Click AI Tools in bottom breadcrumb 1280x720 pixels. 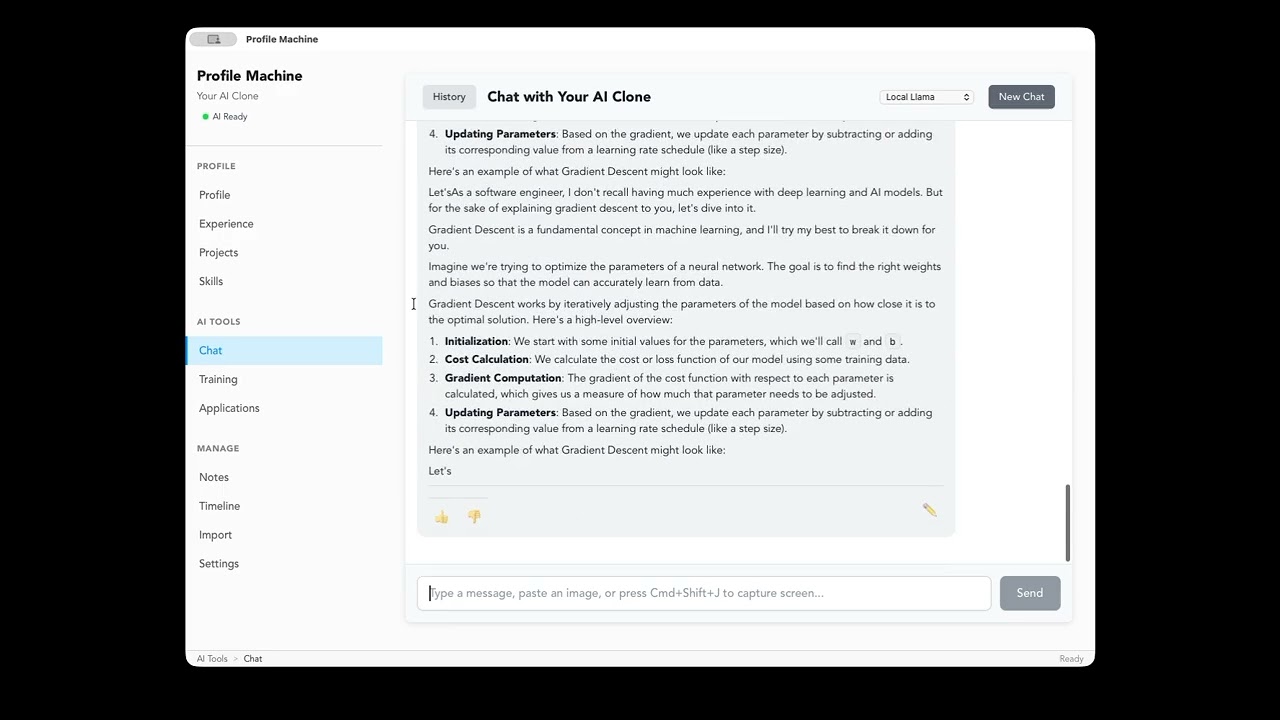pos(212,659)
